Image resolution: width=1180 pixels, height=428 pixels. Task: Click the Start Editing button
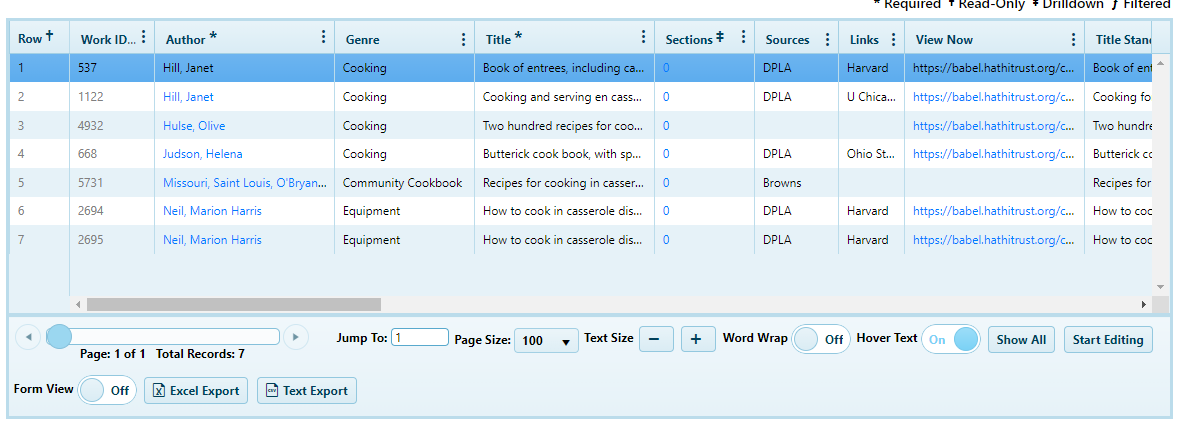point(1107,340)
